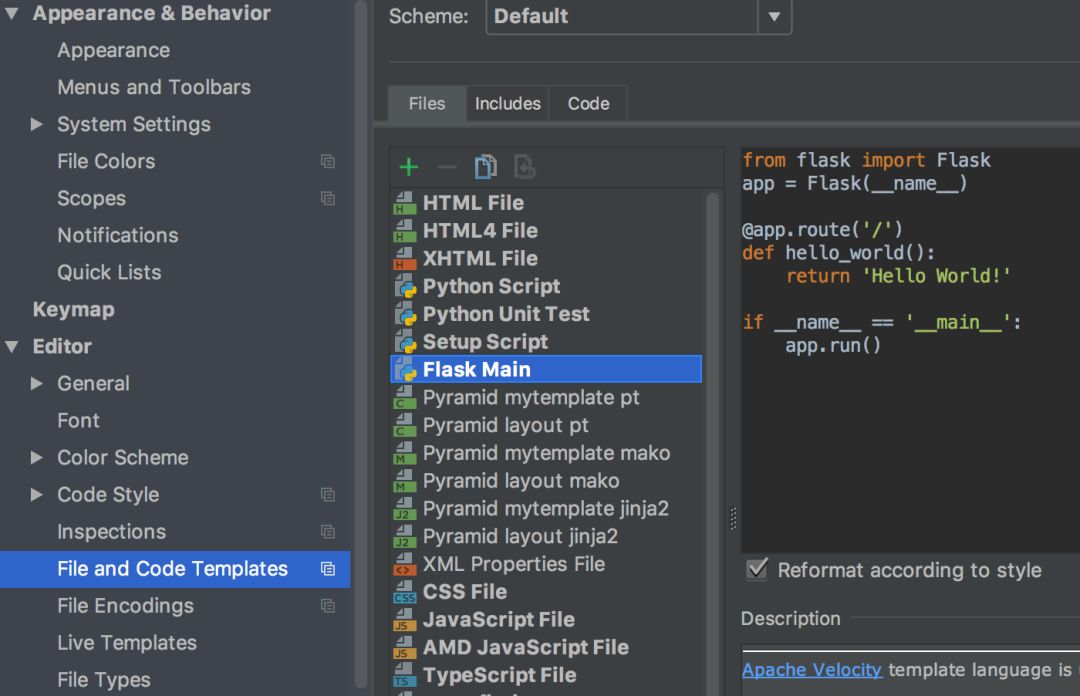Click the template list scrollbar
This screenshot has height=696, width=1080.
pos(713,400)
